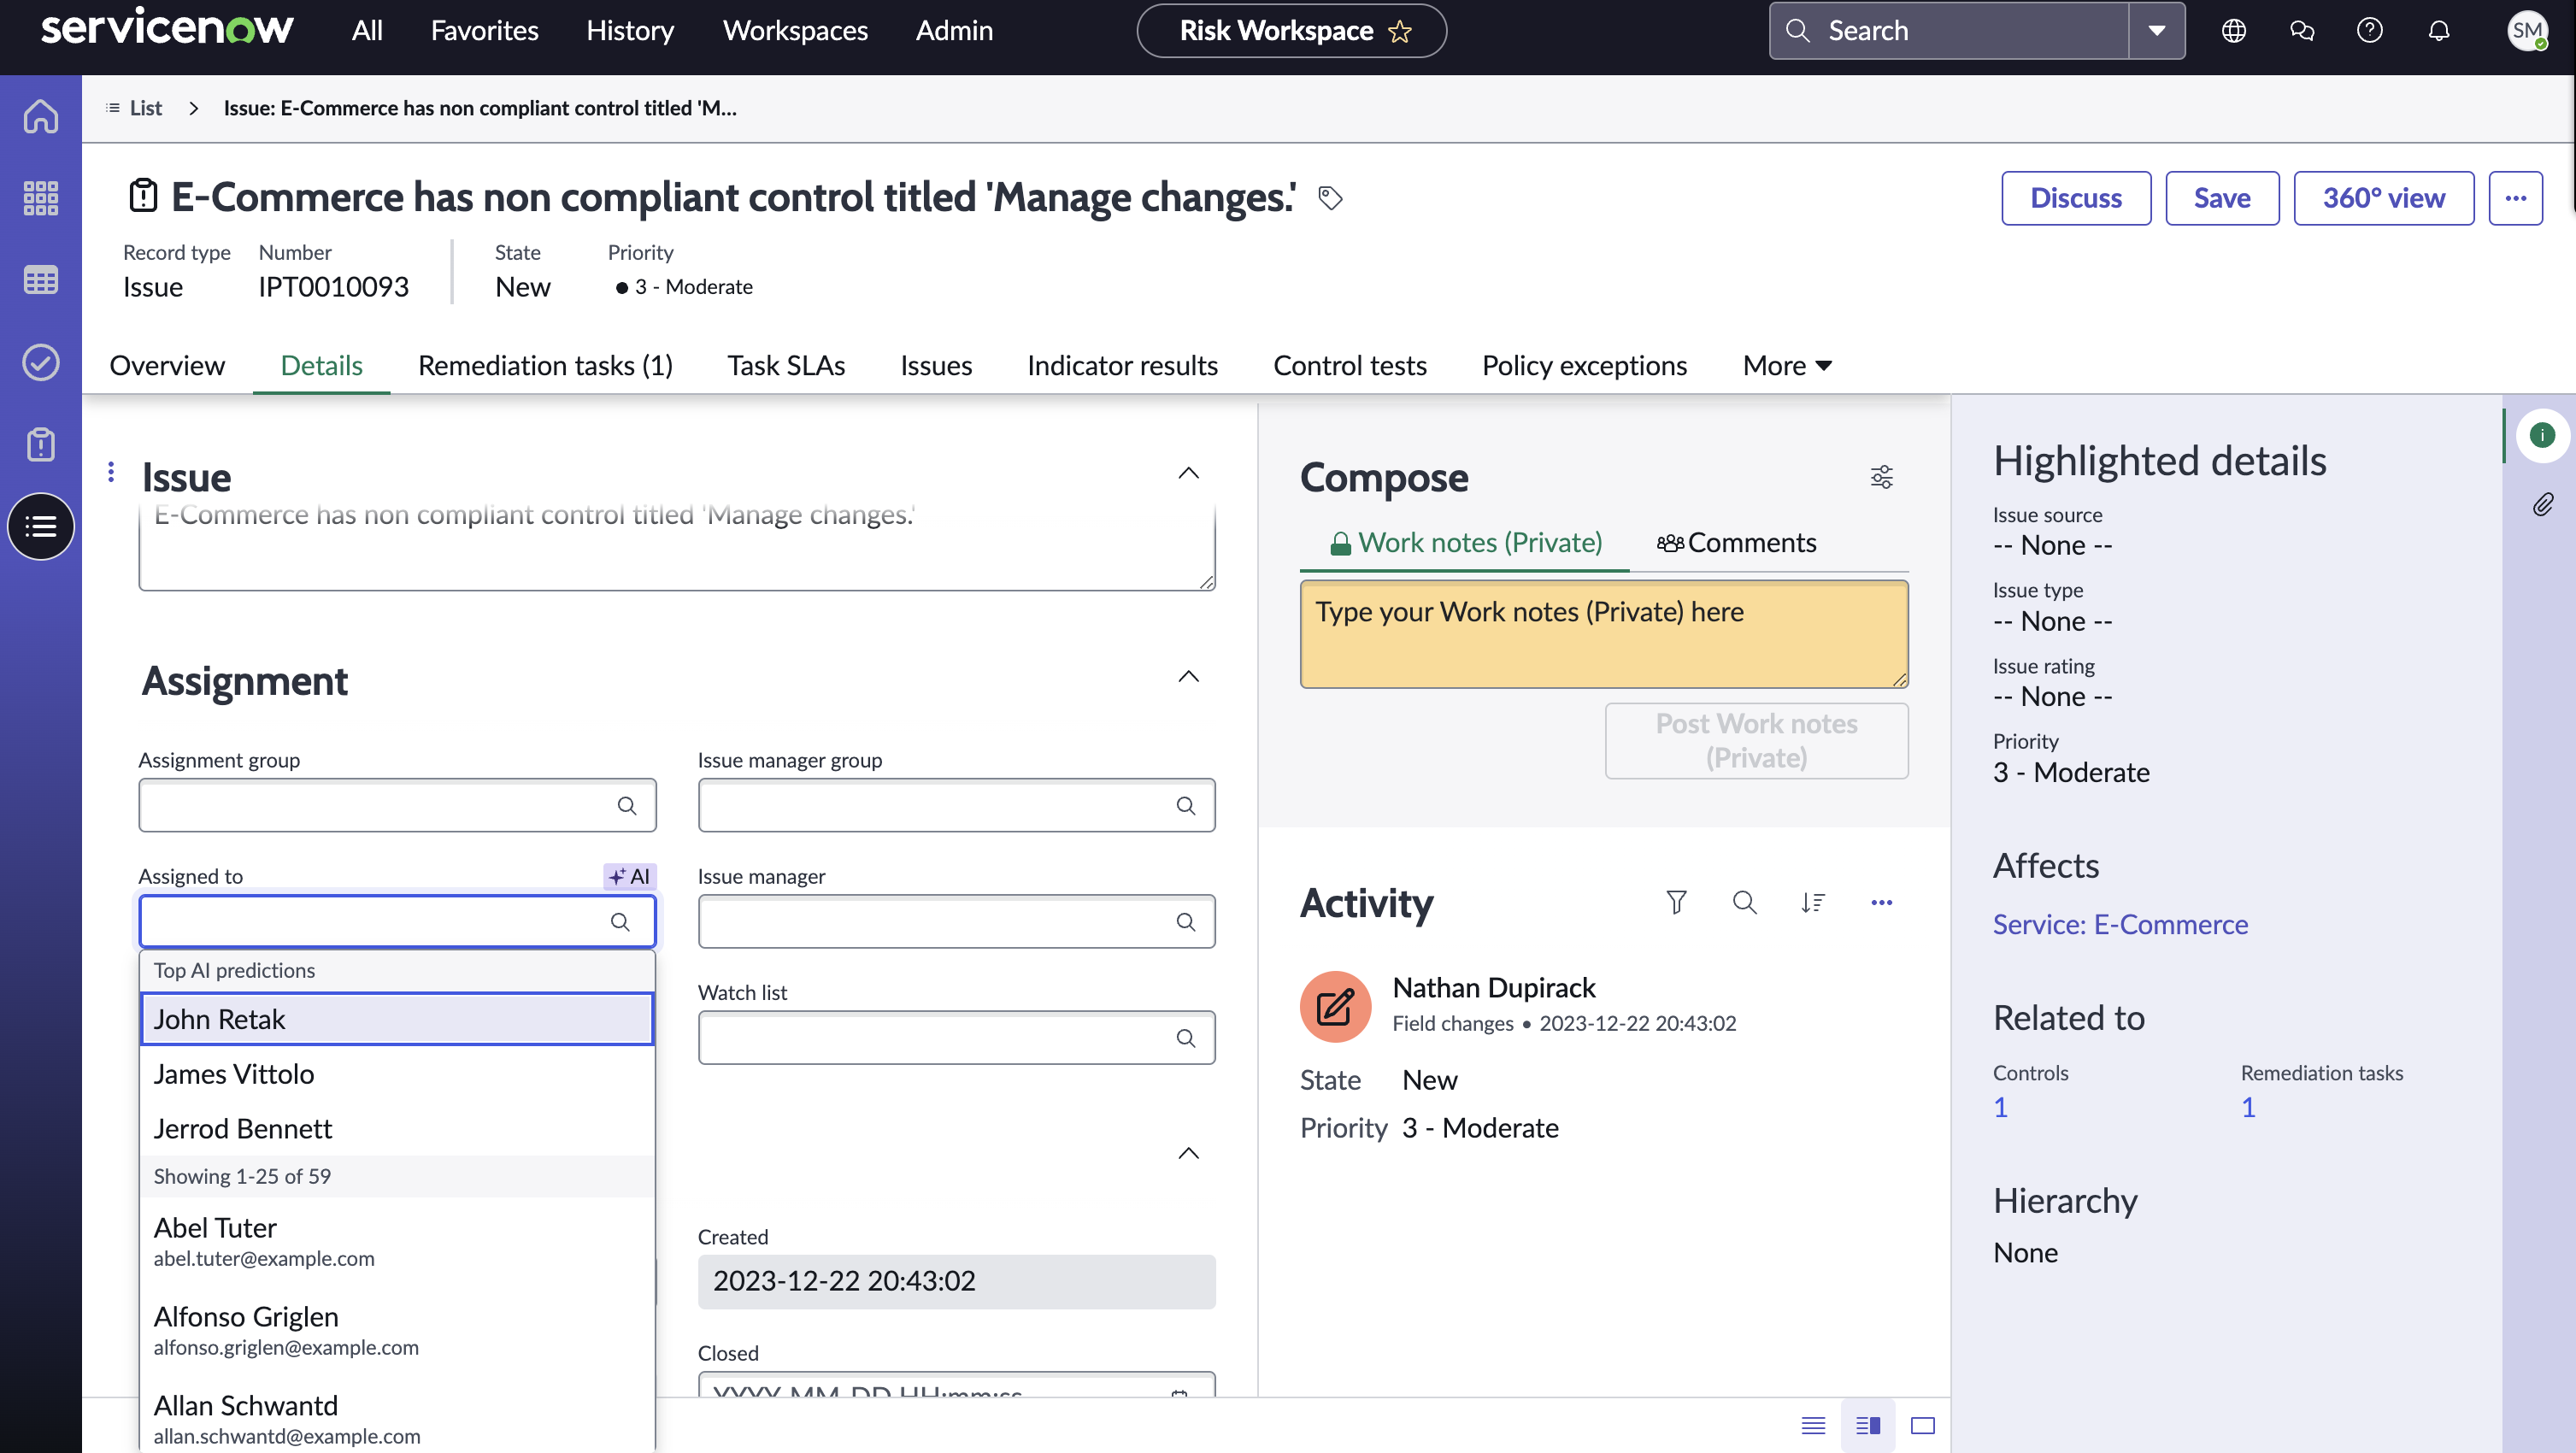Open the Control tests tab

(x=1350, y=366)
